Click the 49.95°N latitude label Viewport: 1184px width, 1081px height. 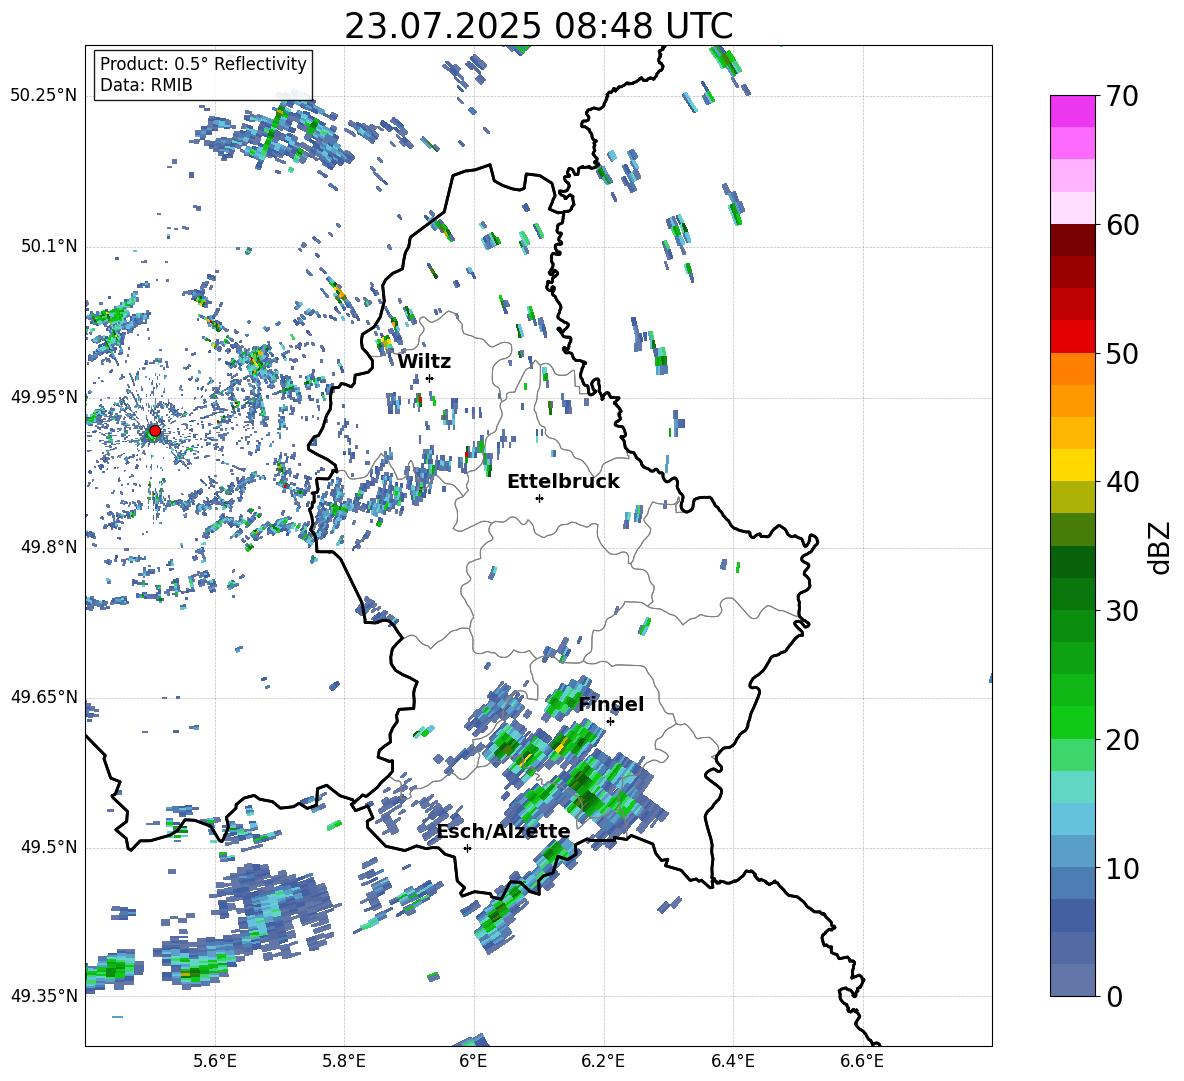click(44, 396)
